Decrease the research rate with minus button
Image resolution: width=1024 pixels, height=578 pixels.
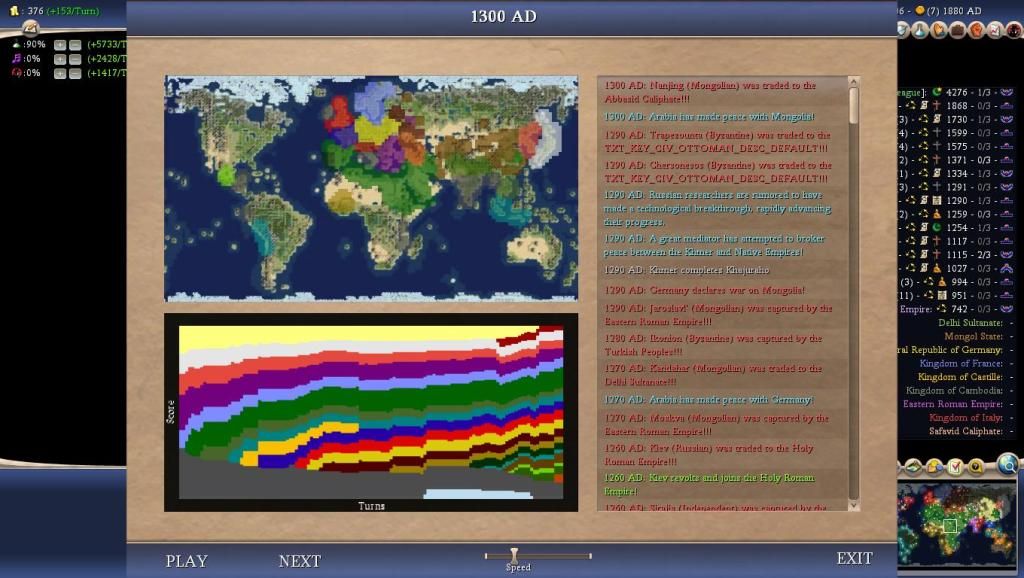pyautogui.click(x=75, y=45)
